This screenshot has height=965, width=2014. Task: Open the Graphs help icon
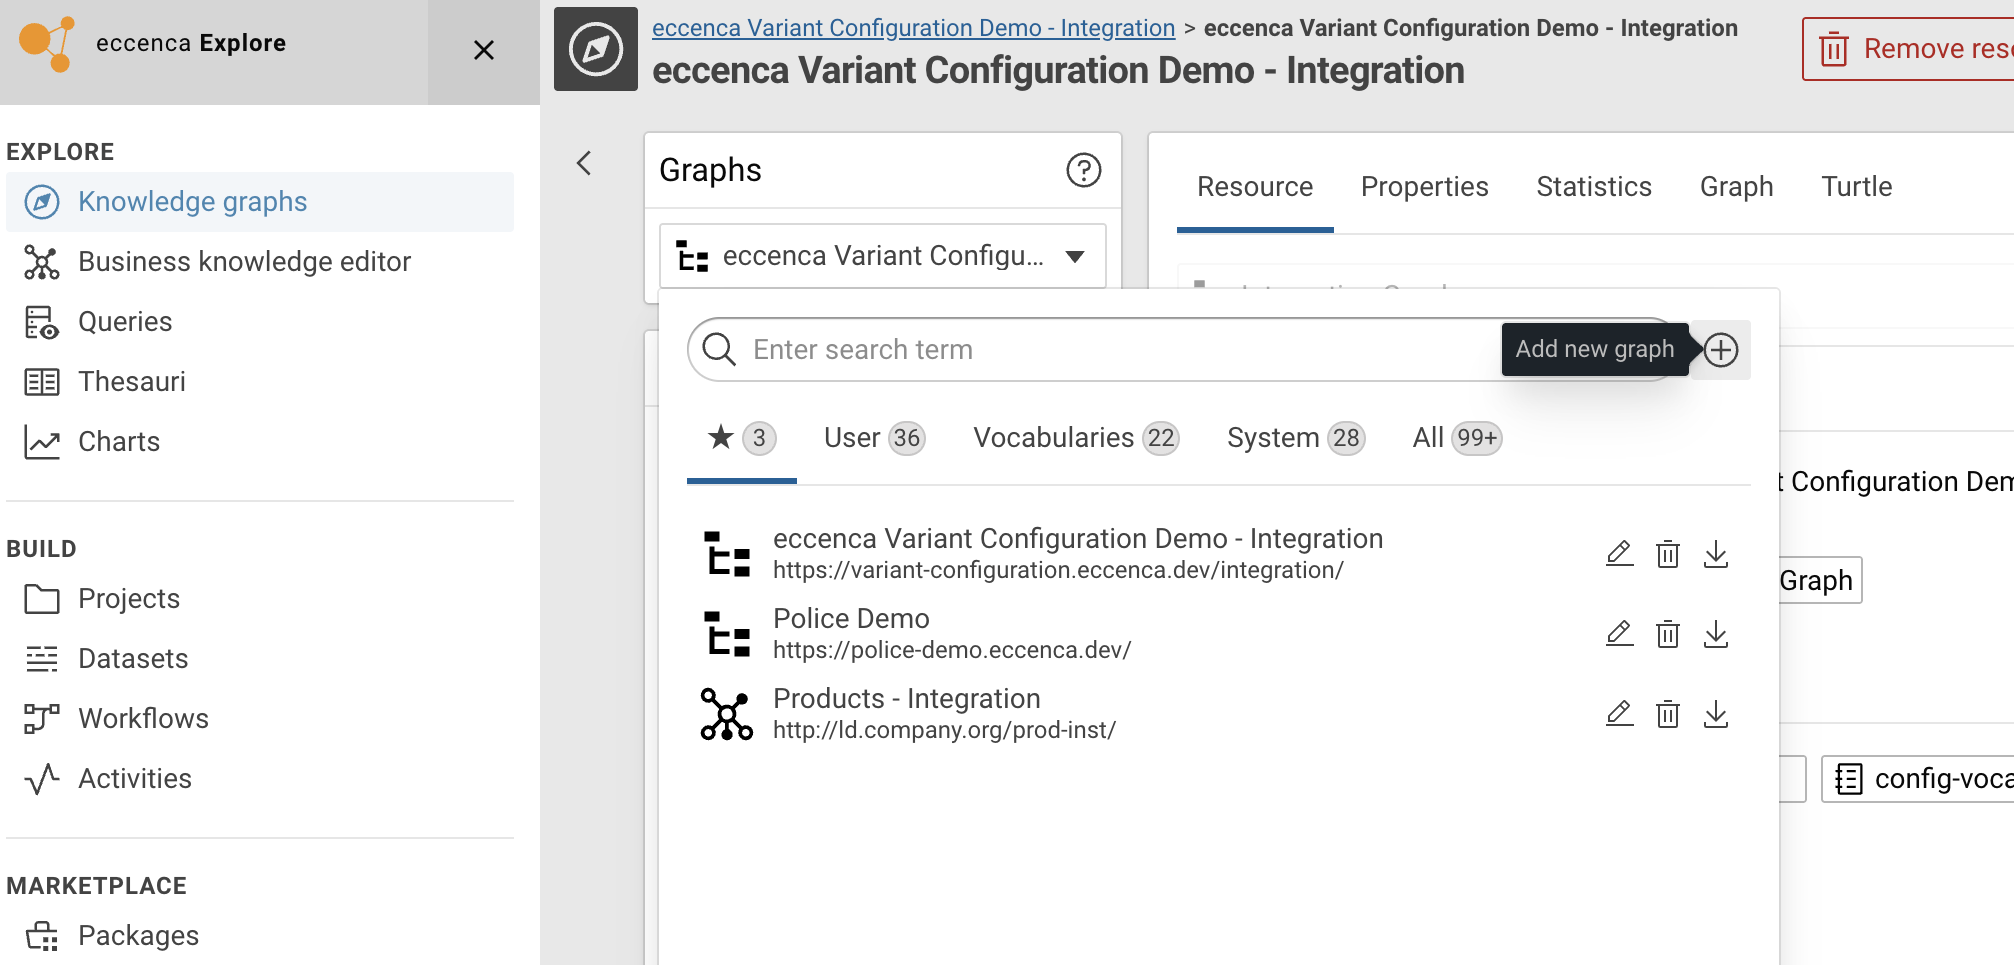click(x=1084, y=170)
